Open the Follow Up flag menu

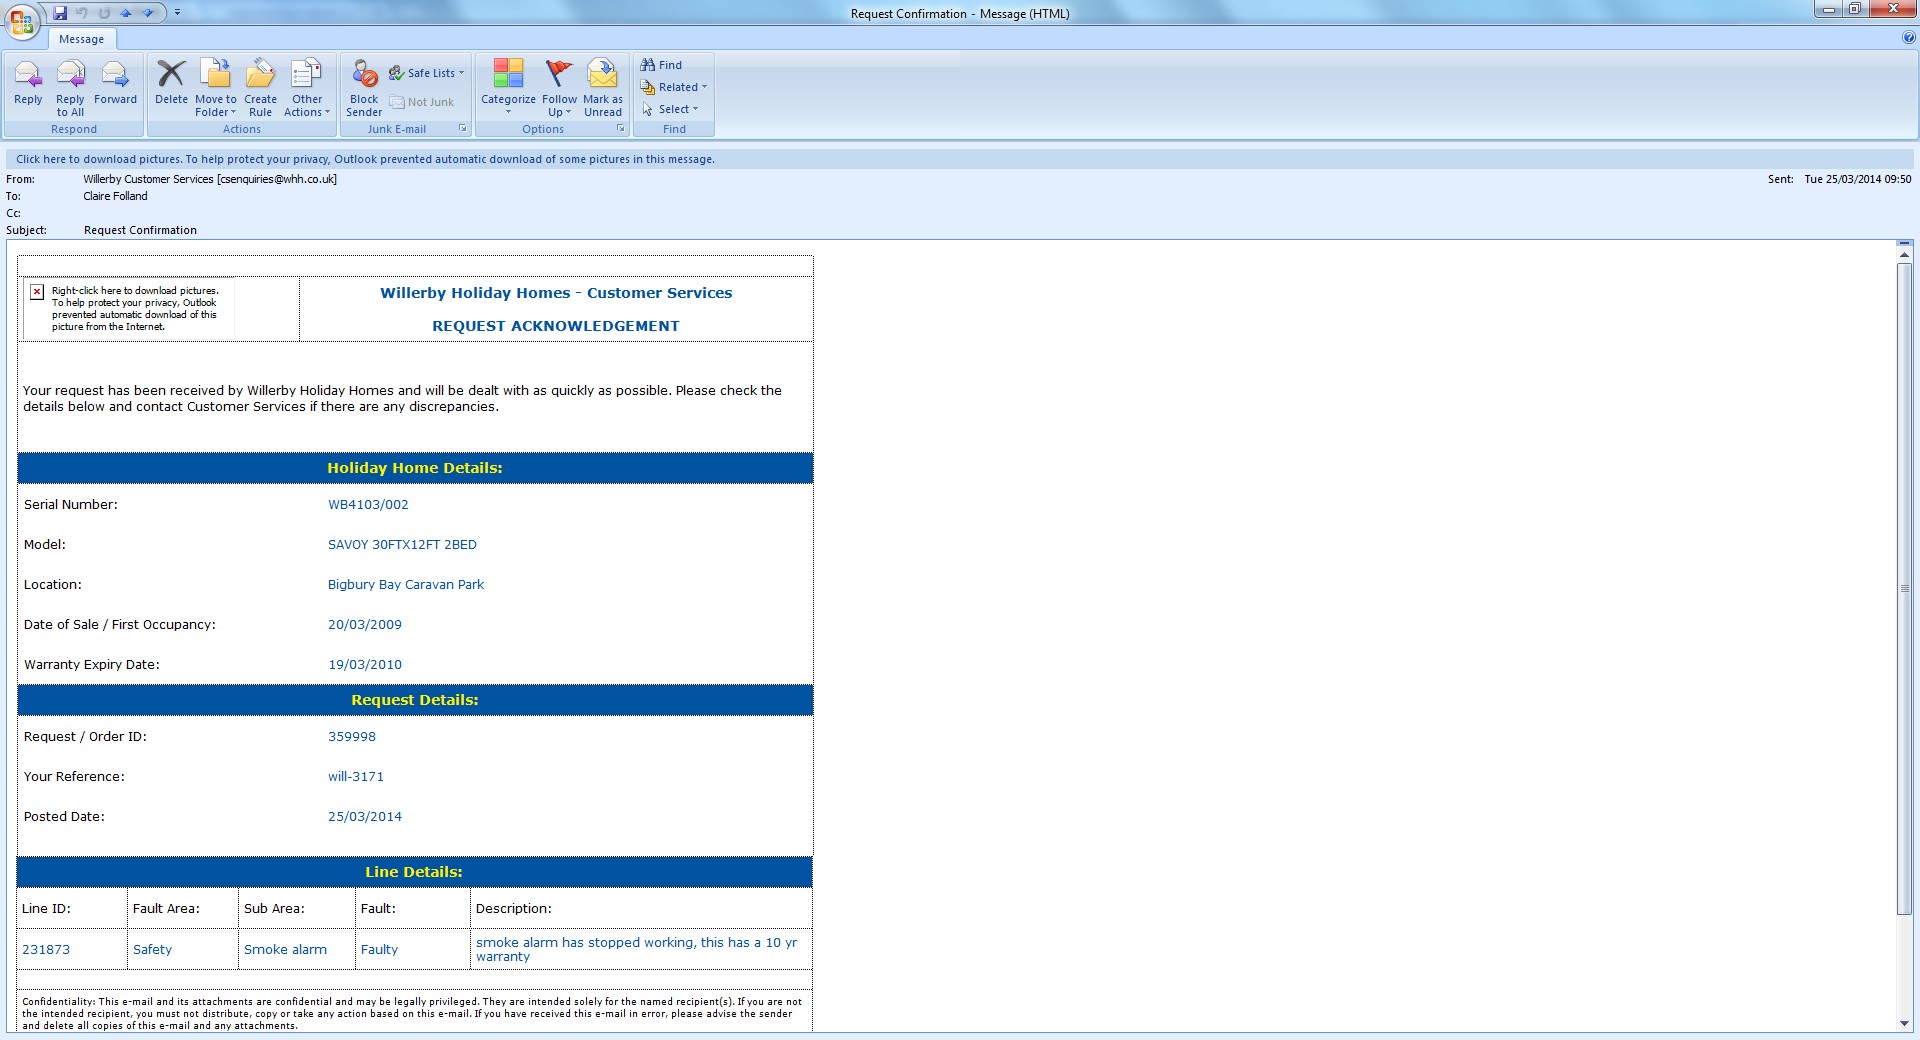pos(559,88)
